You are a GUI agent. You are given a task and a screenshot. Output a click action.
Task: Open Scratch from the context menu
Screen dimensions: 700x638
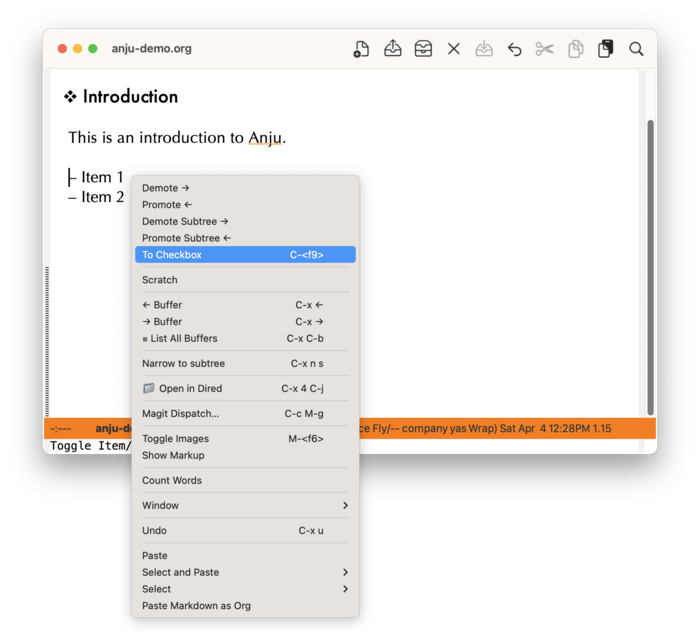[x=245, y=279]
